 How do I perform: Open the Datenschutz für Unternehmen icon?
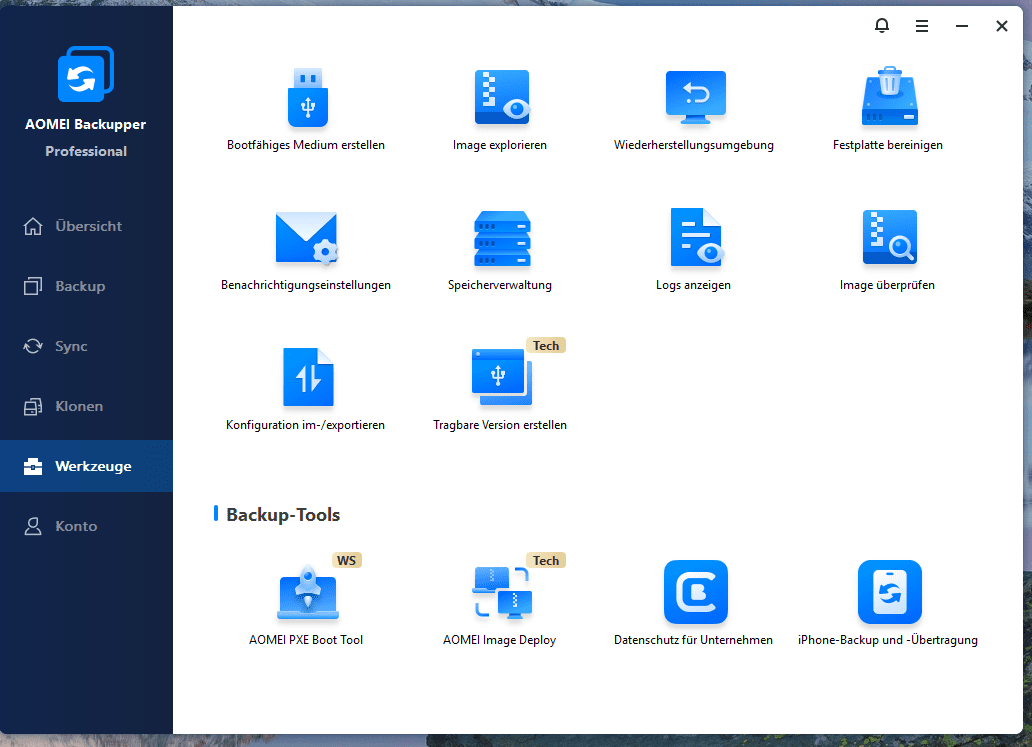(x=696, y=592)
